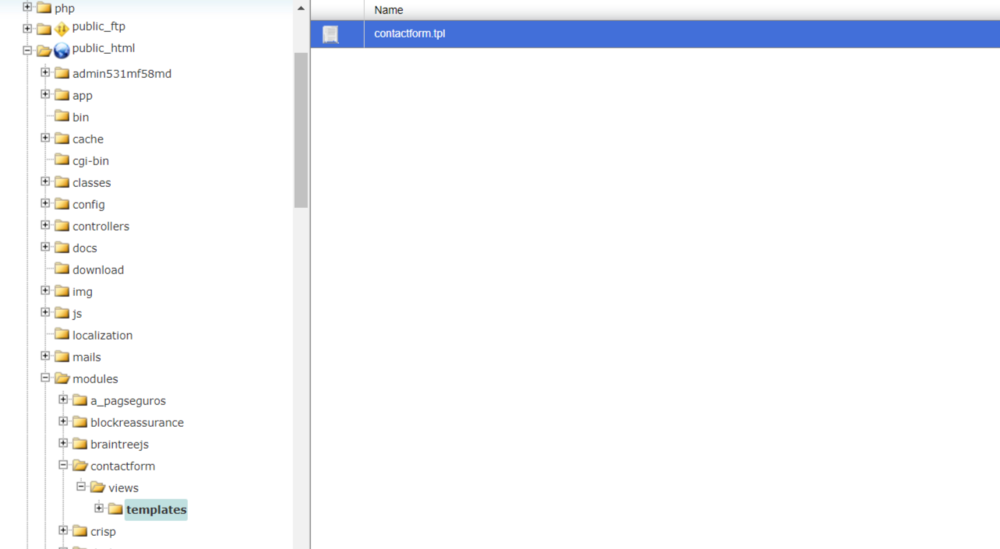This screenshot has width=1000, height=549.
Task: Click the download folder icon
Action: coord(62,268)
